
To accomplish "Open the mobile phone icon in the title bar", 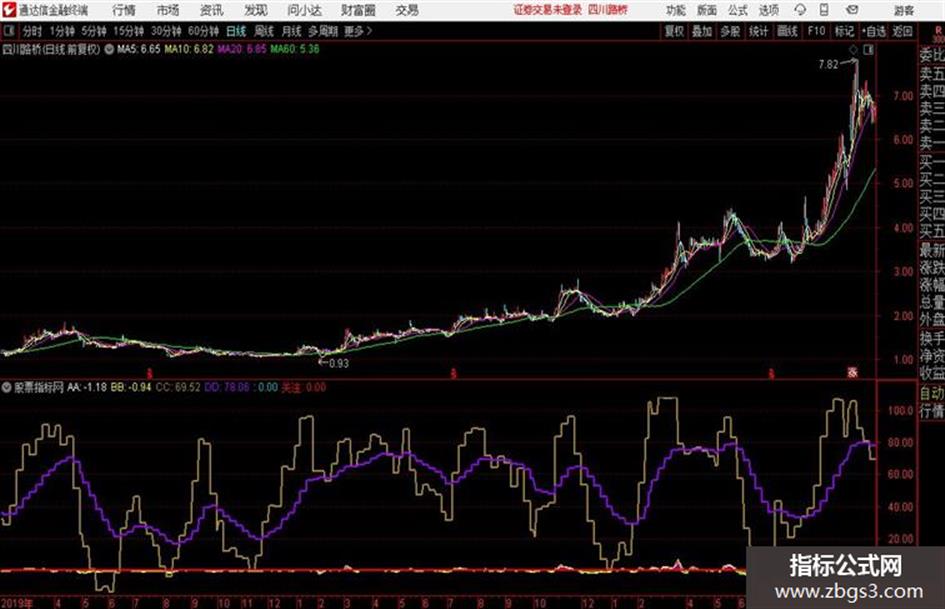I will tap(824, 10).
